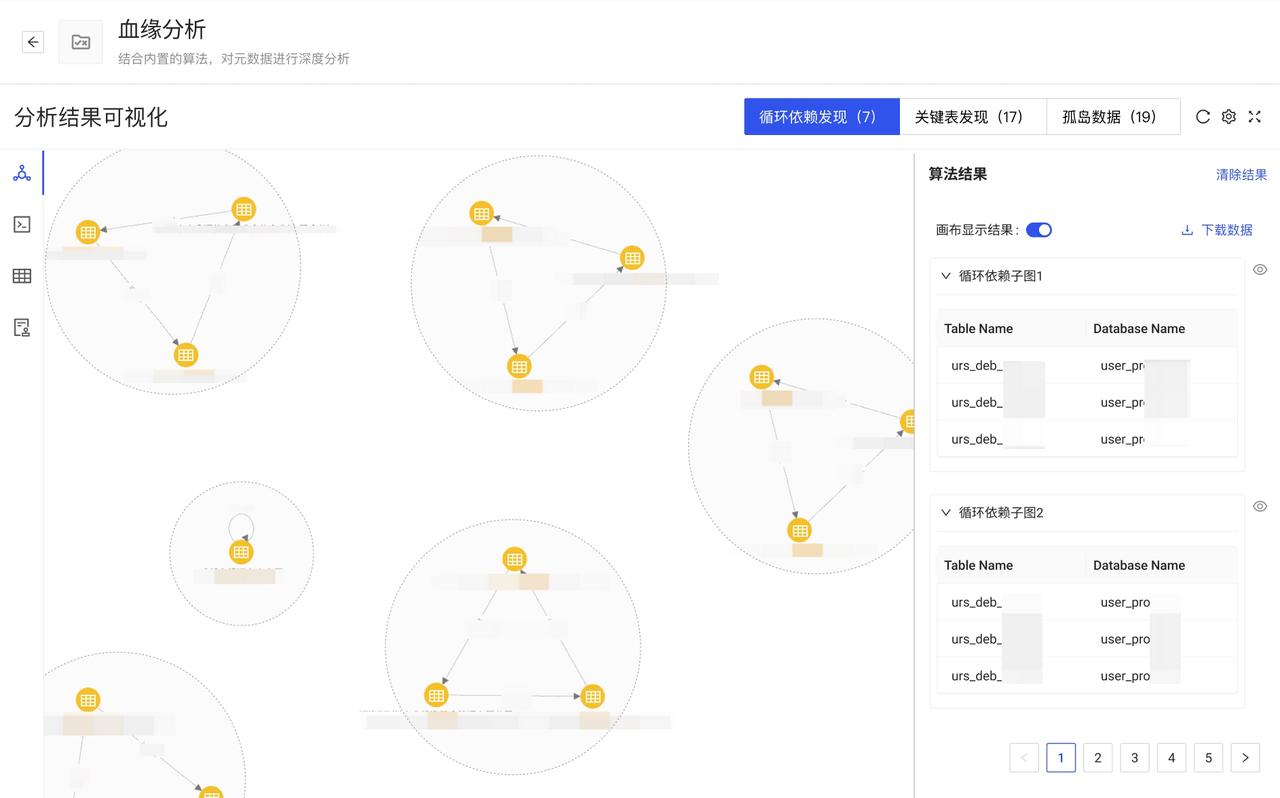This screenshot has height=798, width=1280.
Task: Open the 孤岛数据 tab
Action: (x=1113, y=116)
